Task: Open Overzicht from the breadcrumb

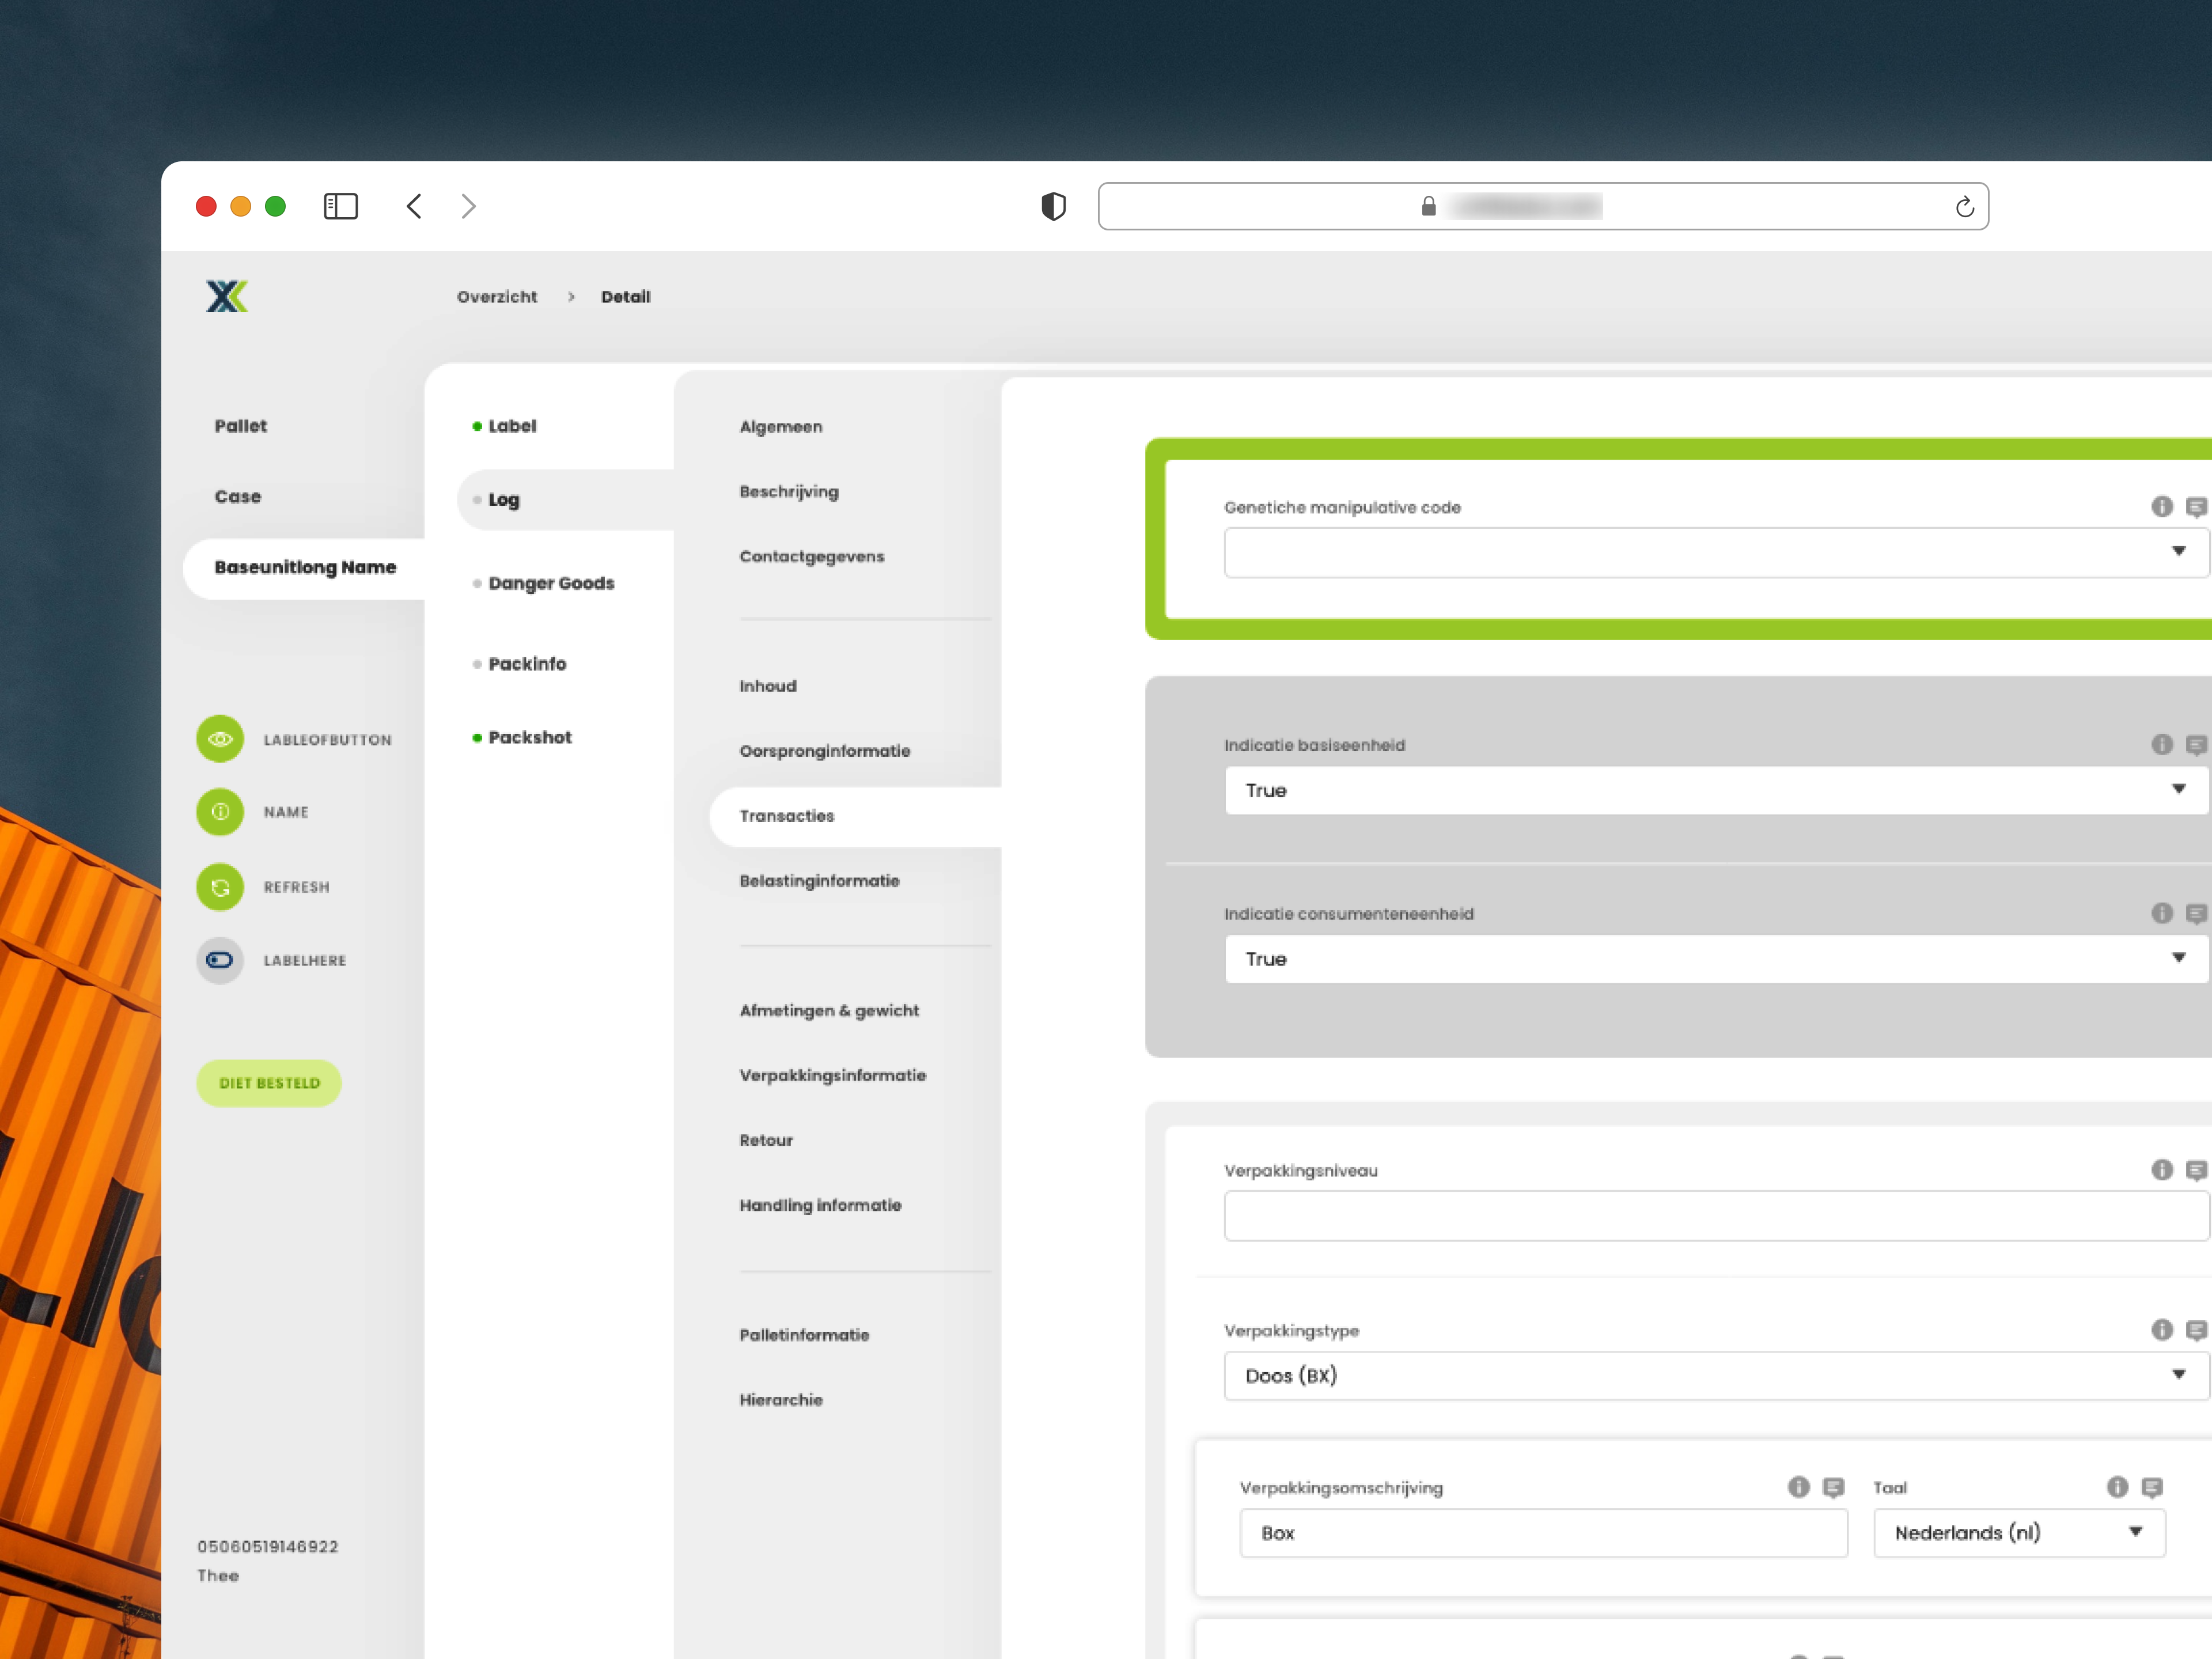Action: click(497, 296)
